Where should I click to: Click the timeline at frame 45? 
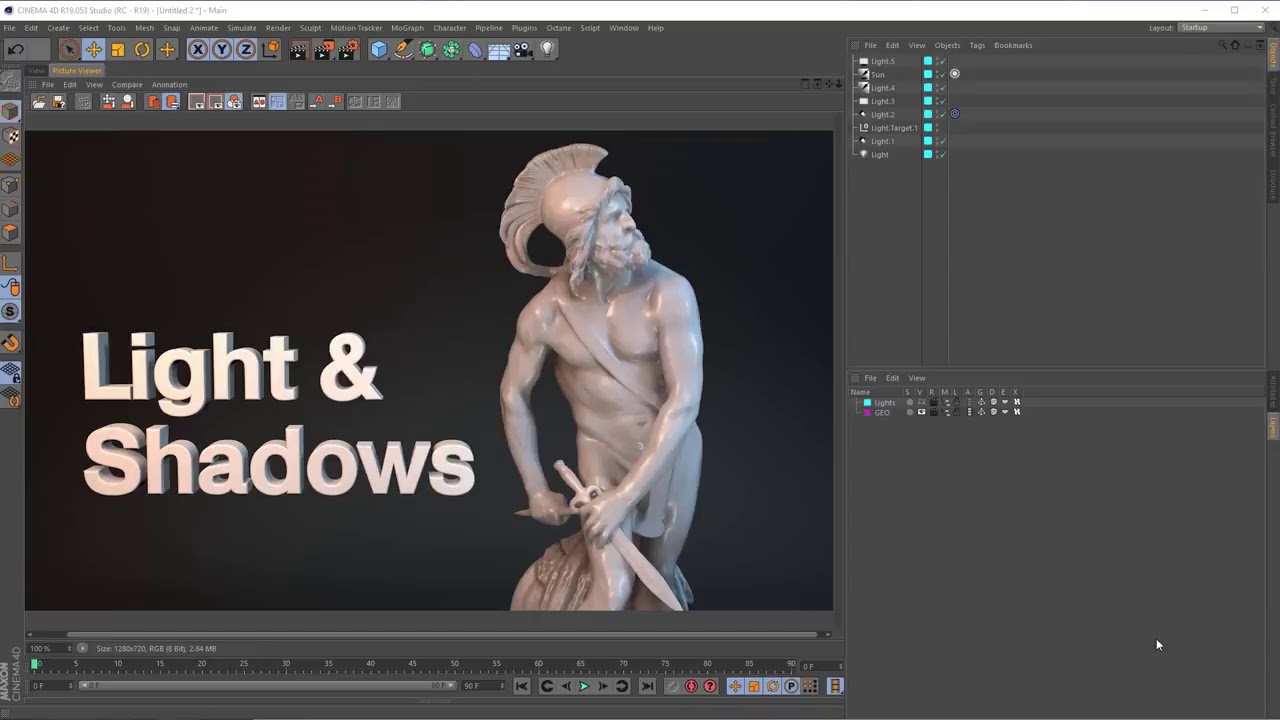pos(412,665)
